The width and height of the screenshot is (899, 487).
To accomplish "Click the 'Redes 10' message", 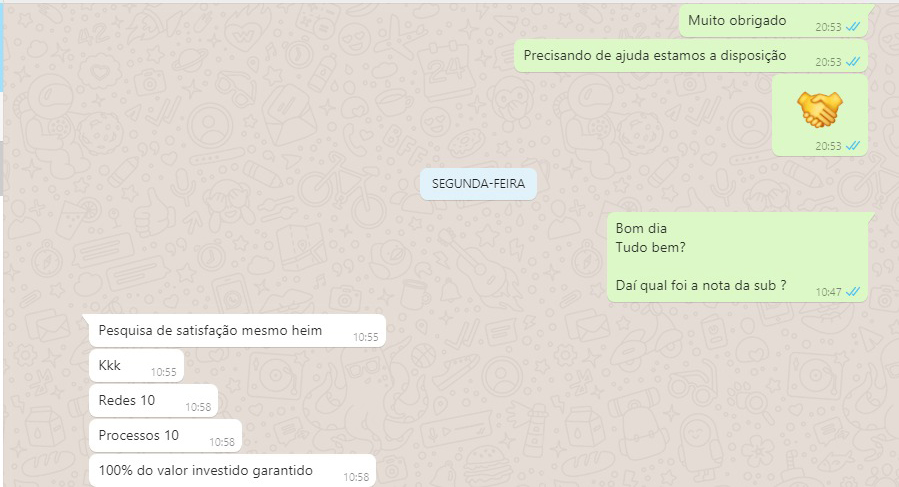I will tap(154, 400).
